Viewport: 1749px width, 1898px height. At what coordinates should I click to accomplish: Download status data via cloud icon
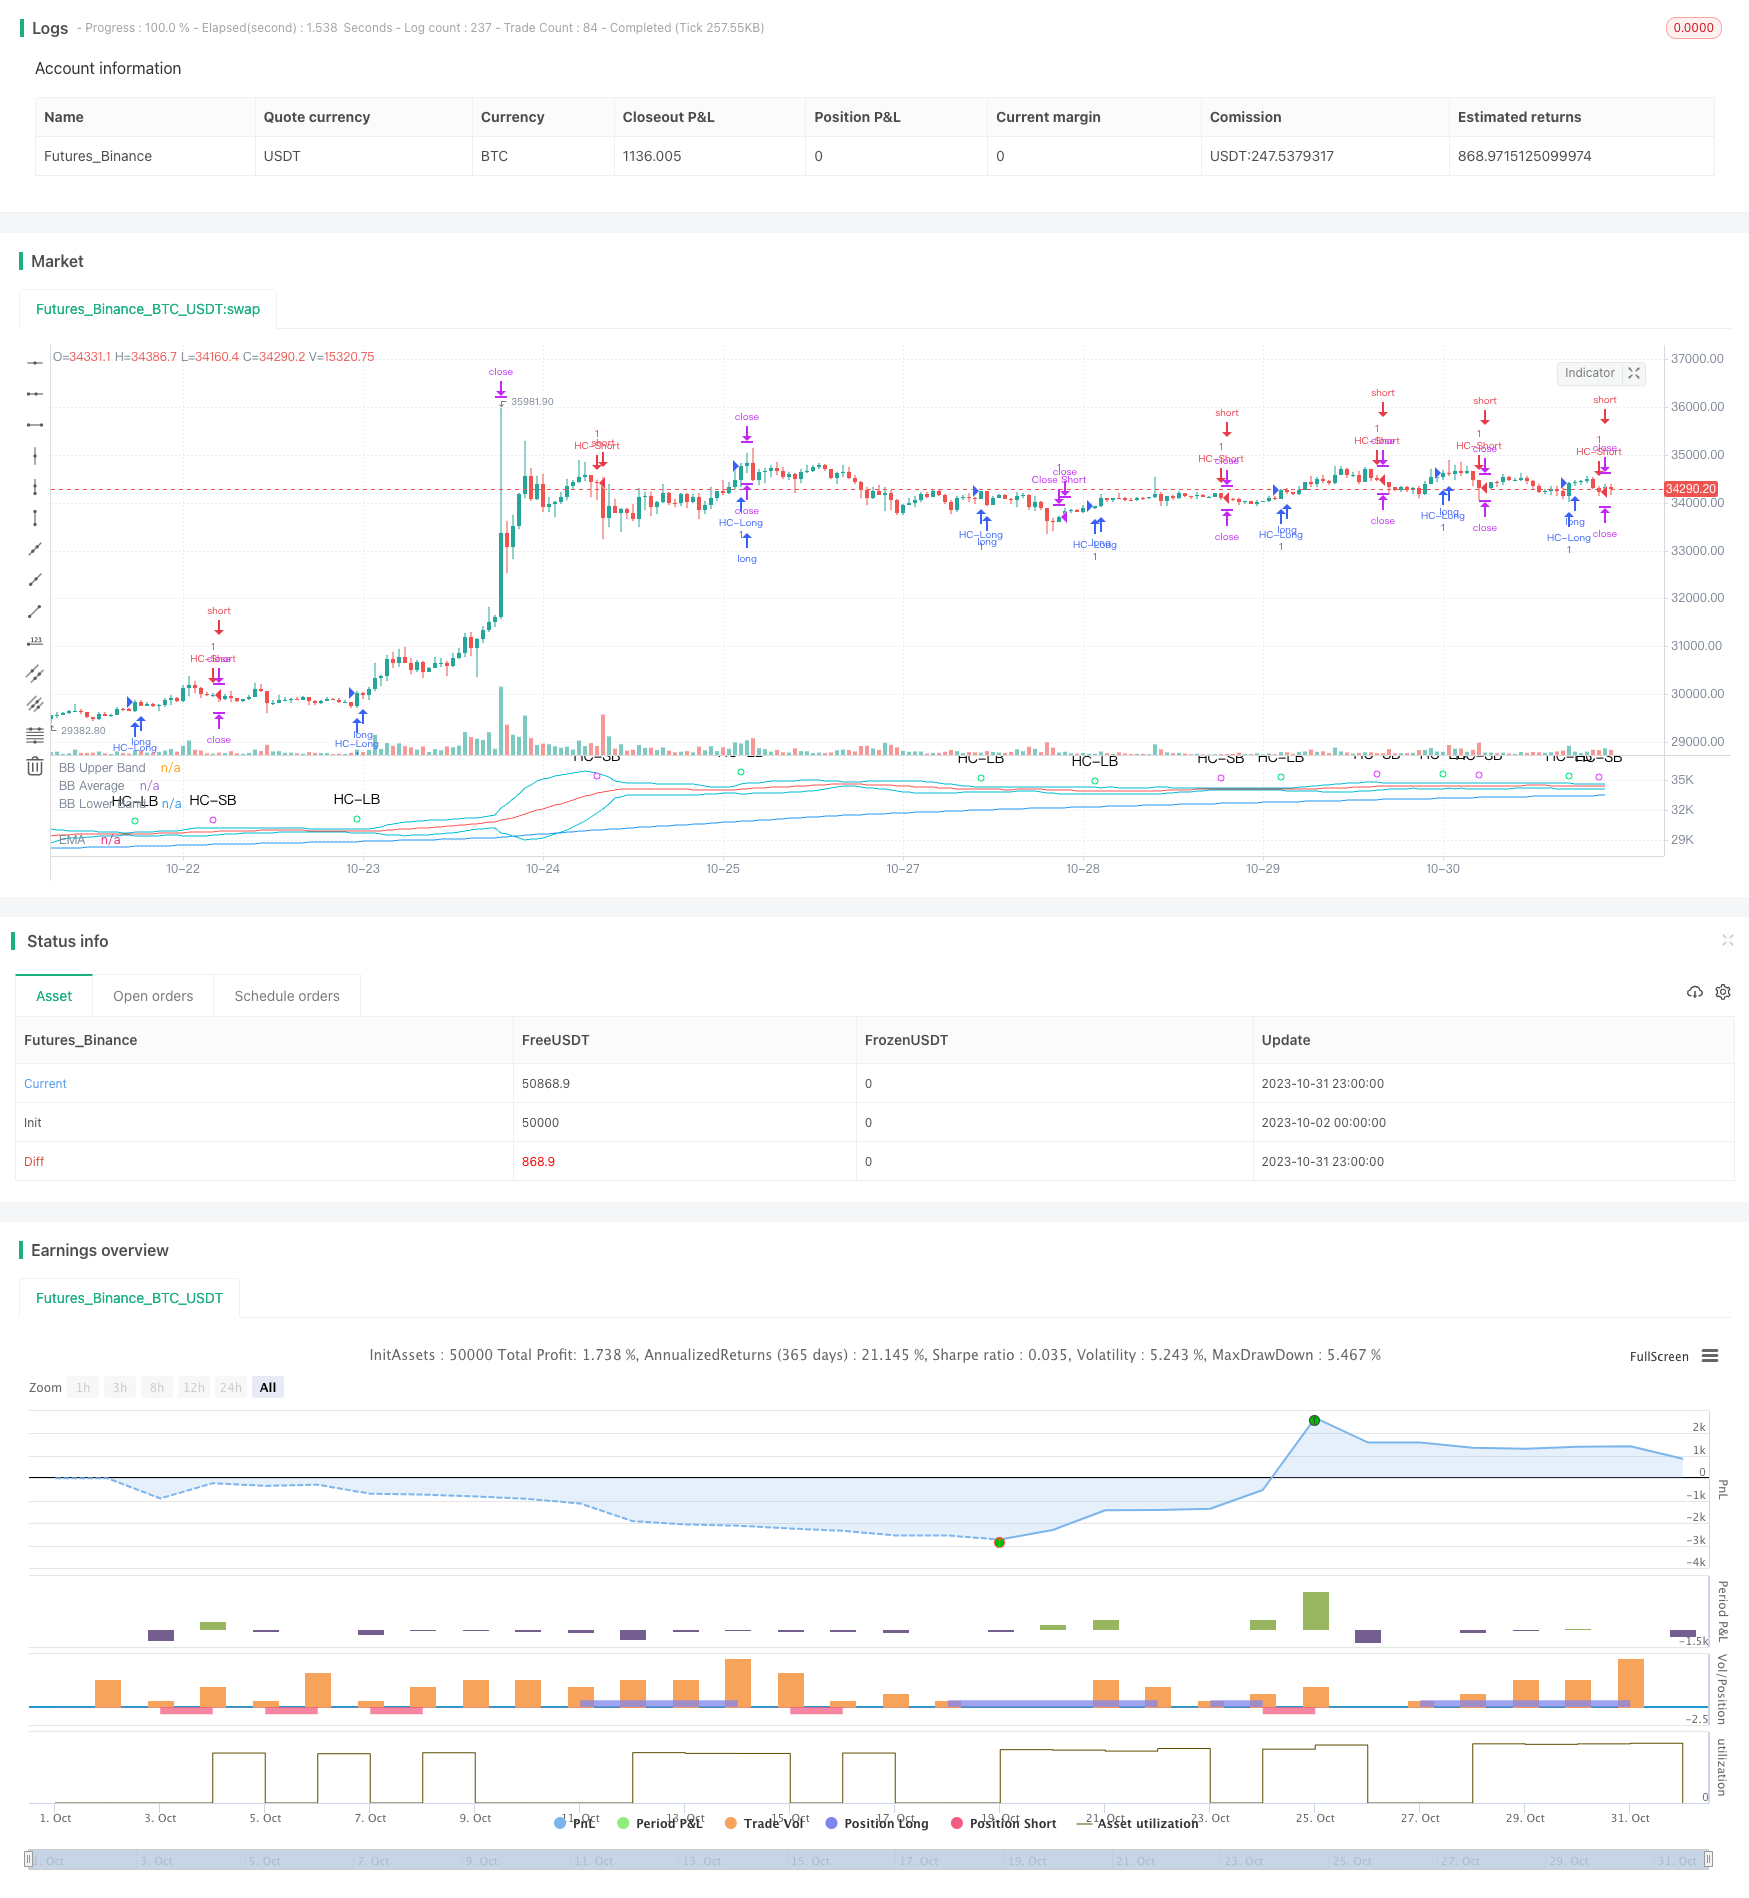(1695, 992)
